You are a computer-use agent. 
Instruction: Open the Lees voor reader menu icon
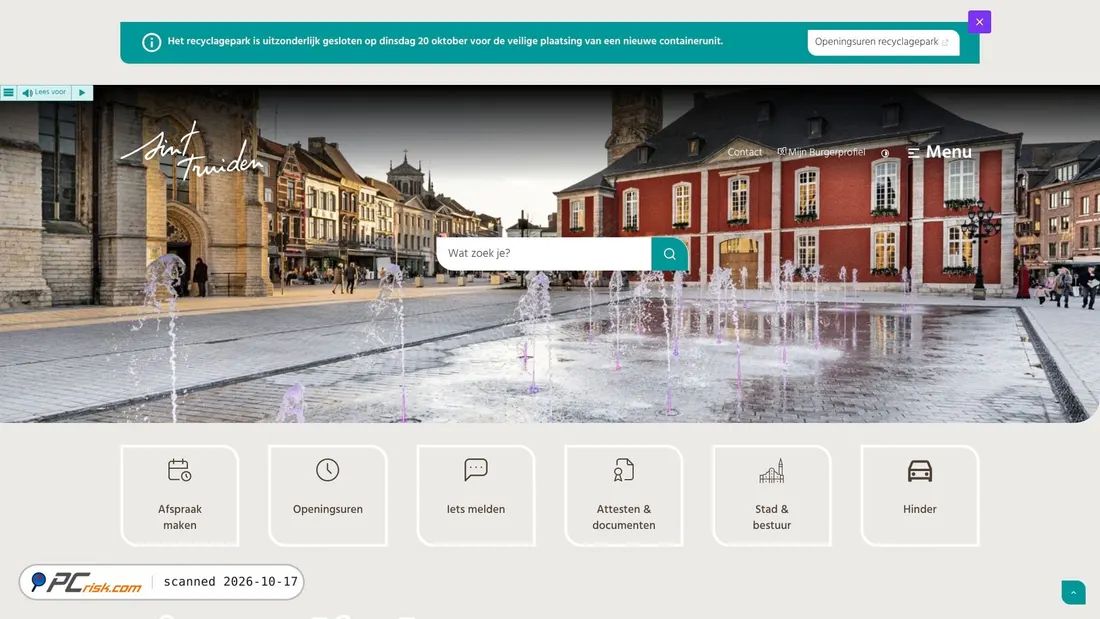coord(8,93)
